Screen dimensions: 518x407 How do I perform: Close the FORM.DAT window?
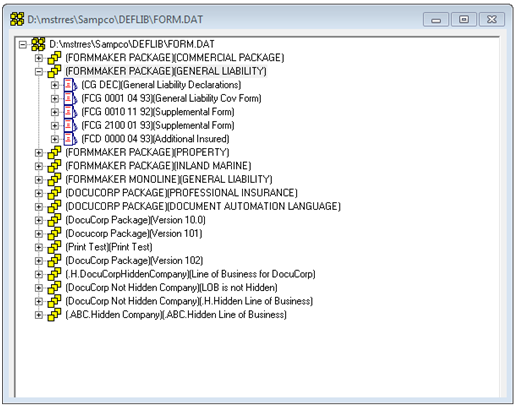coord(492,20)
